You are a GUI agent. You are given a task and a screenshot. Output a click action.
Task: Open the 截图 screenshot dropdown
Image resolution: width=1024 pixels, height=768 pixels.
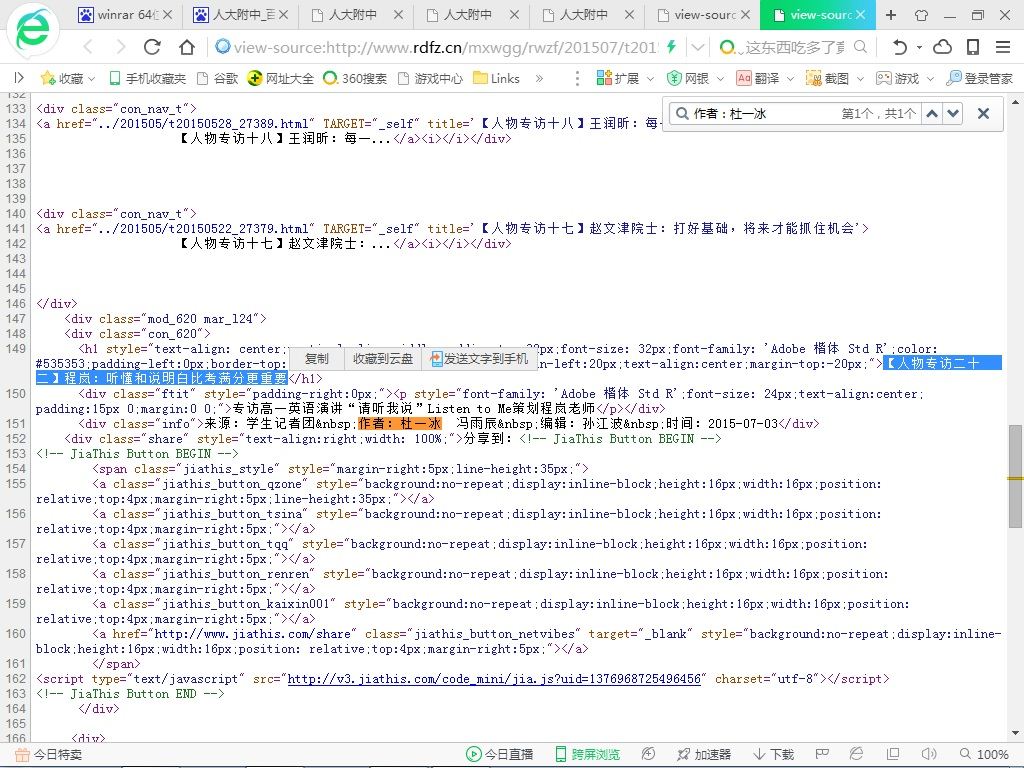pos(835,78)
